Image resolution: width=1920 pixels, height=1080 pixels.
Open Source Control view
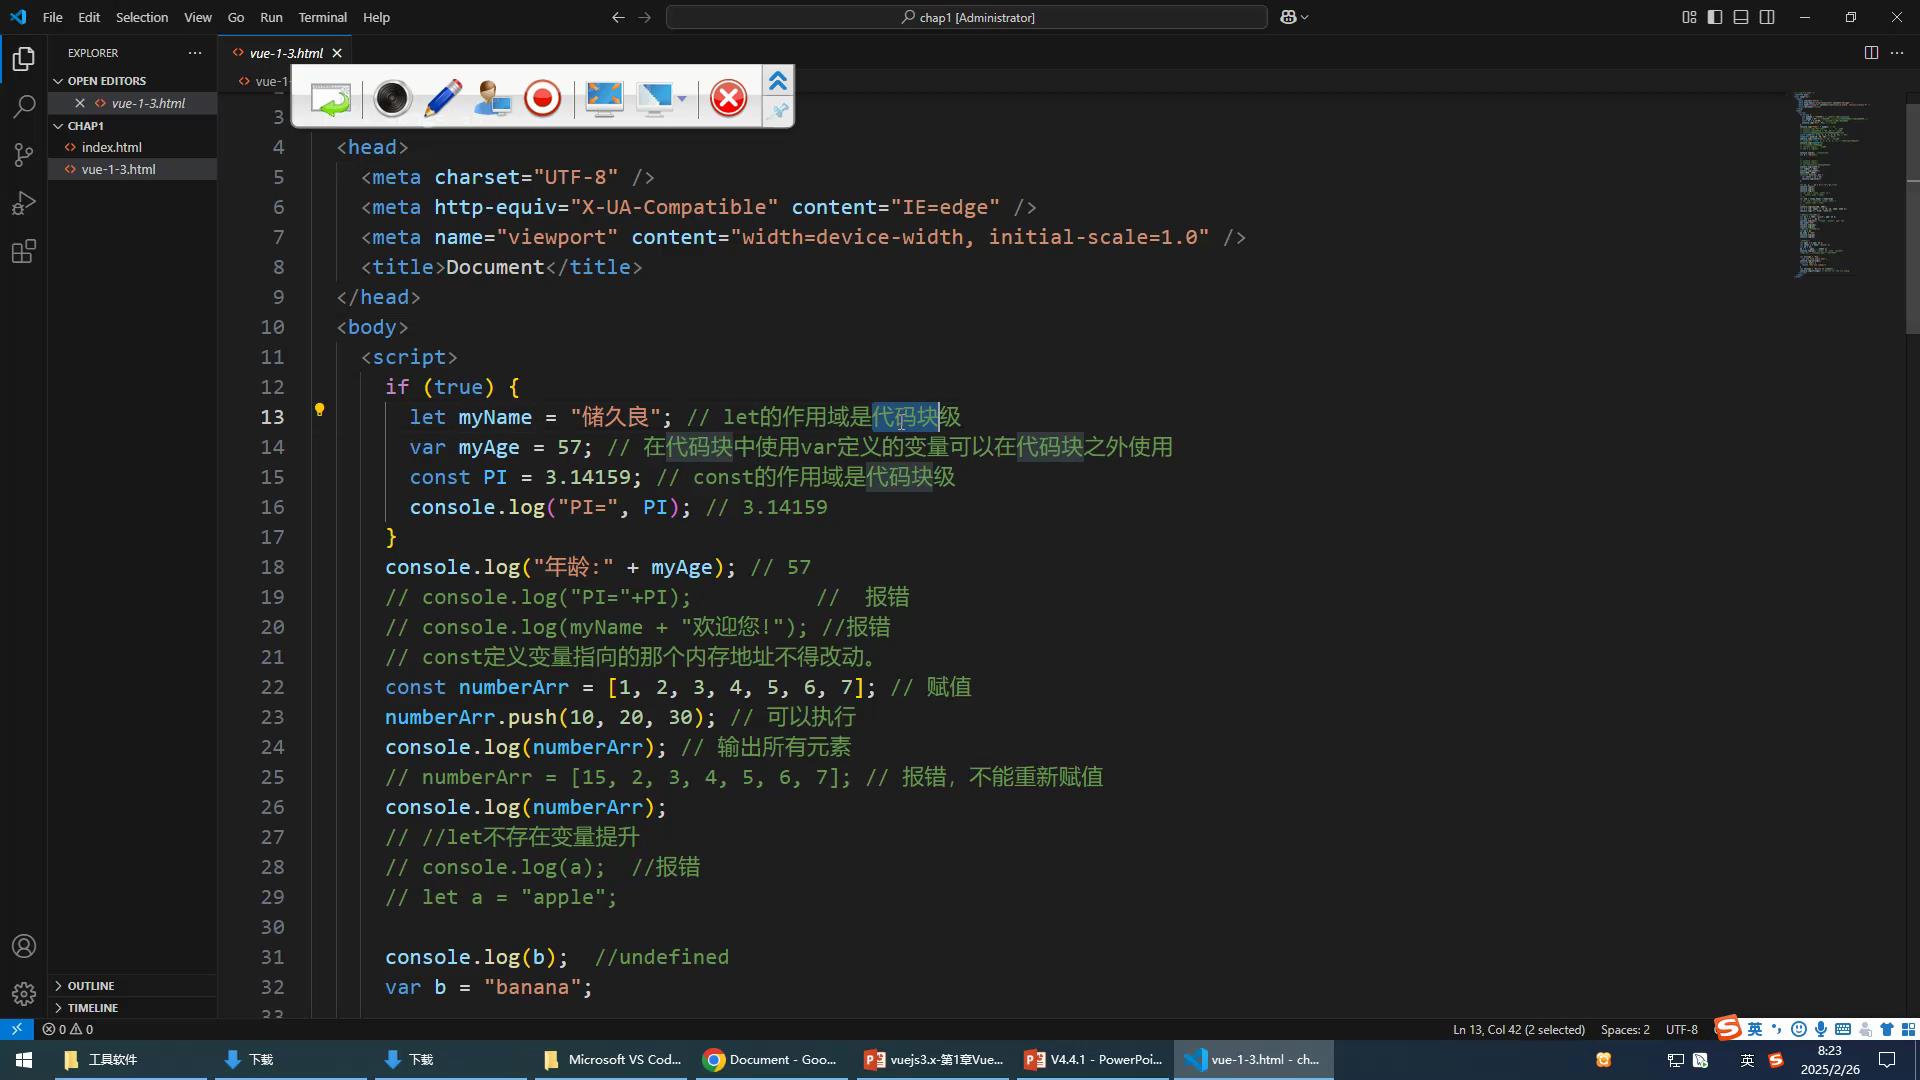coord(24,154)
